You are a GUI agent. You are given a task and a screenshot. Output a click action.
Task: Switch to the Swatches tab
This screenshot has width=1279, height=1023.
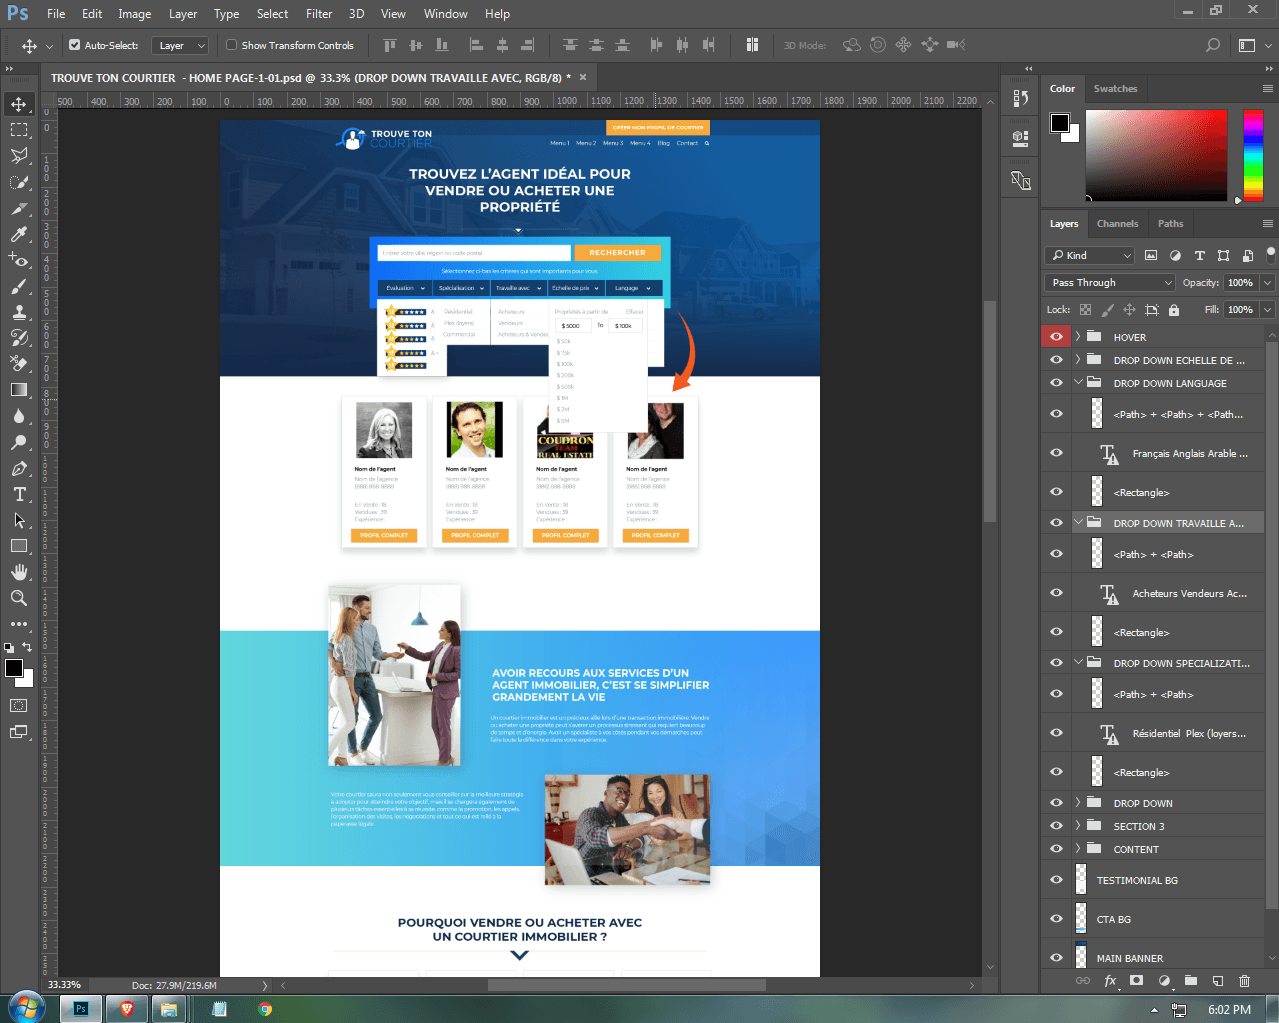coord(1115,89)
